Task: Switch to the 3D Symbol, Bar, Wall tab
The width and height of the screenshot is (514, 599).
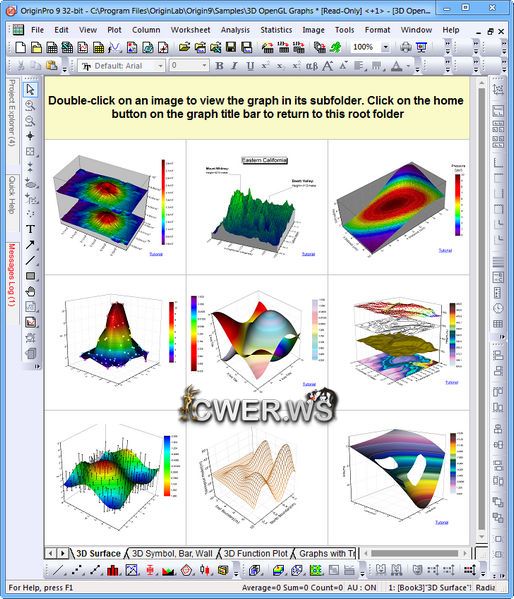Action: coord(172,553)
